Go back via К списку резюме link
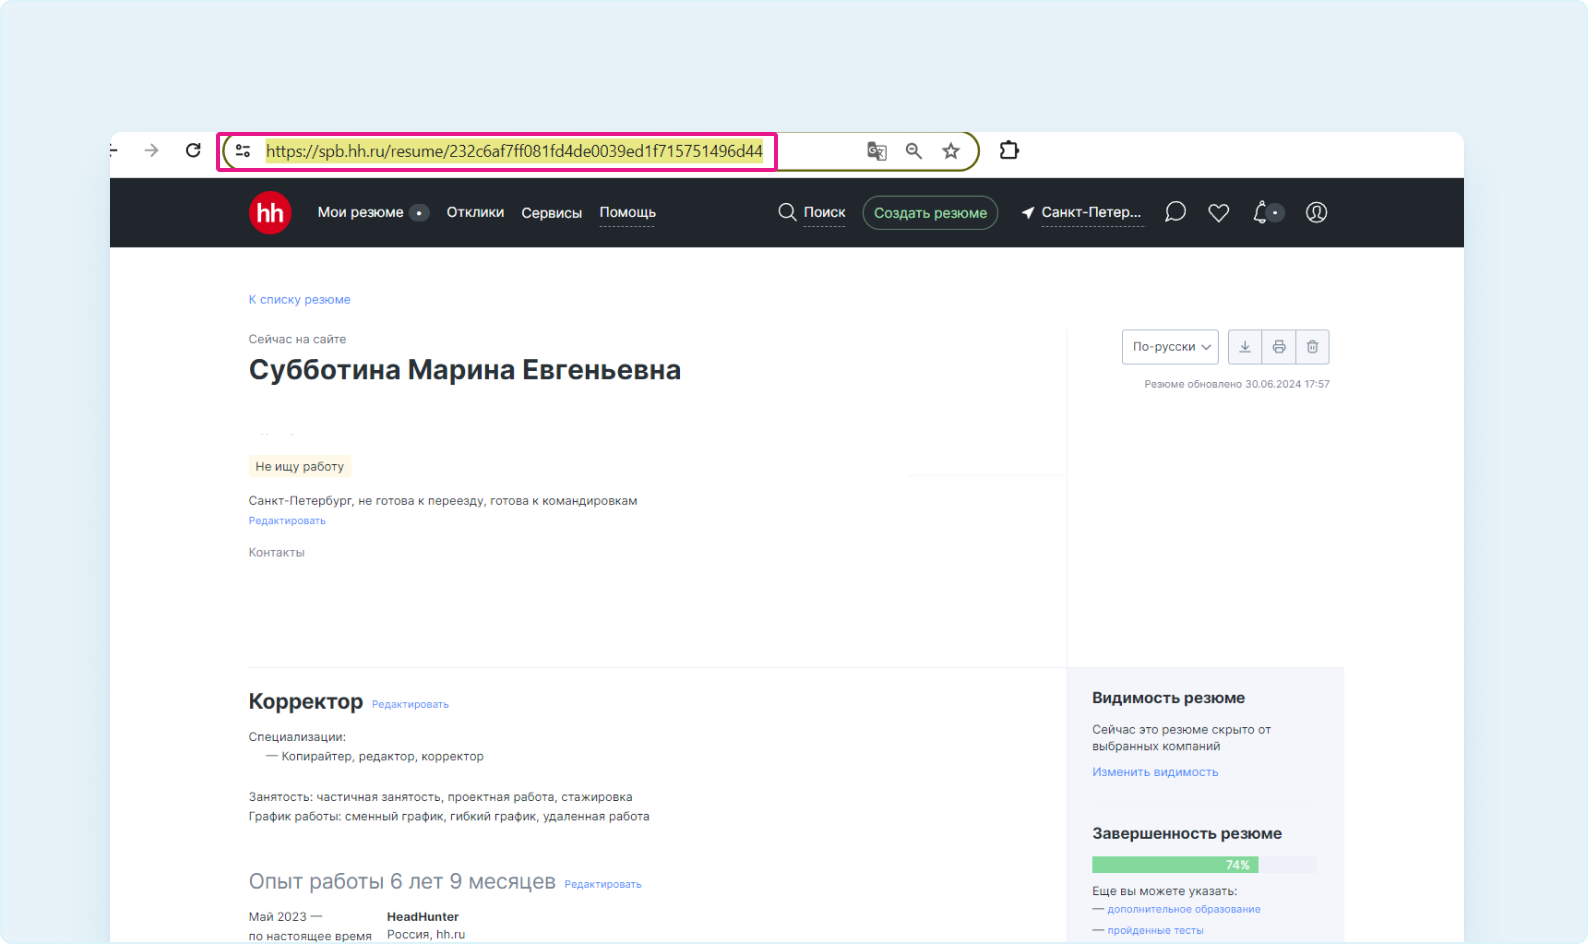 (x=299, y=299)
